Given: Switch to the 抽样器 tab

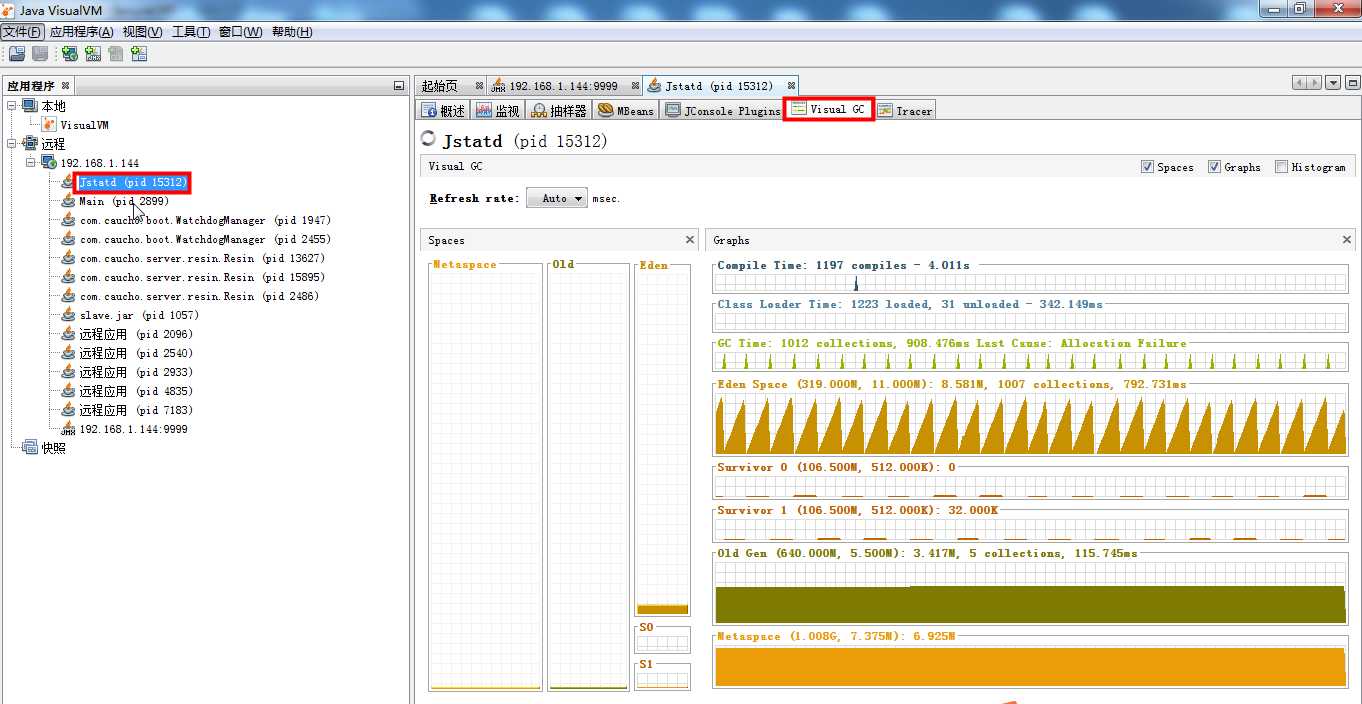Looking at the screenshot, I should tap(559, 111).
